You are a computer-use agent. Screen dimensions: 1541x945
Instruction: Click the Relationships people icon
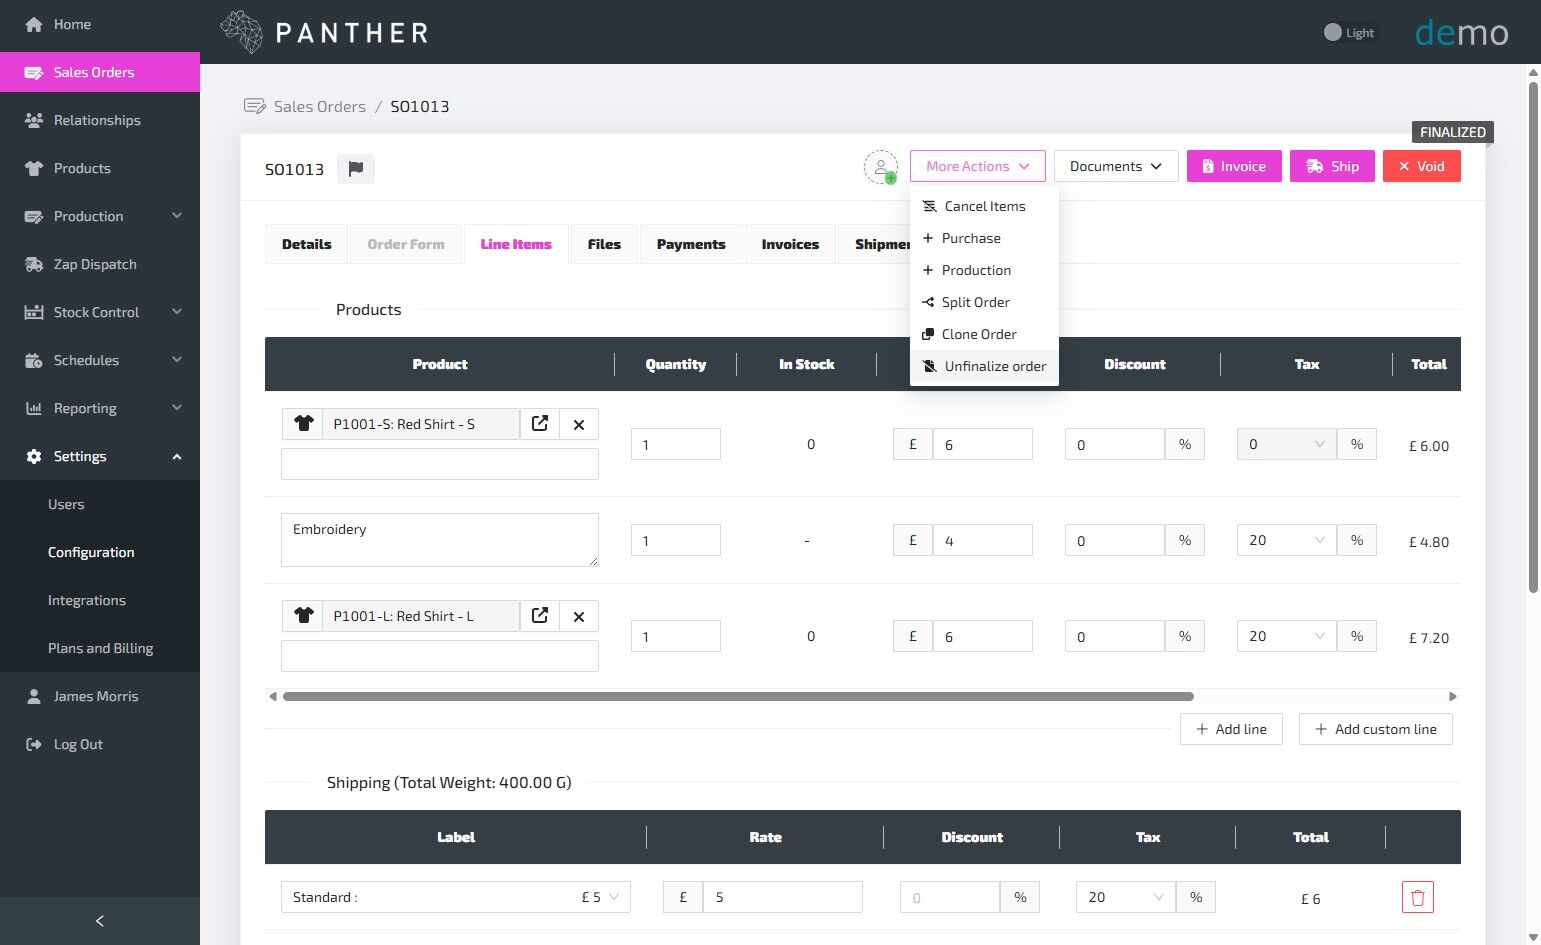click(x=34, y=120)
